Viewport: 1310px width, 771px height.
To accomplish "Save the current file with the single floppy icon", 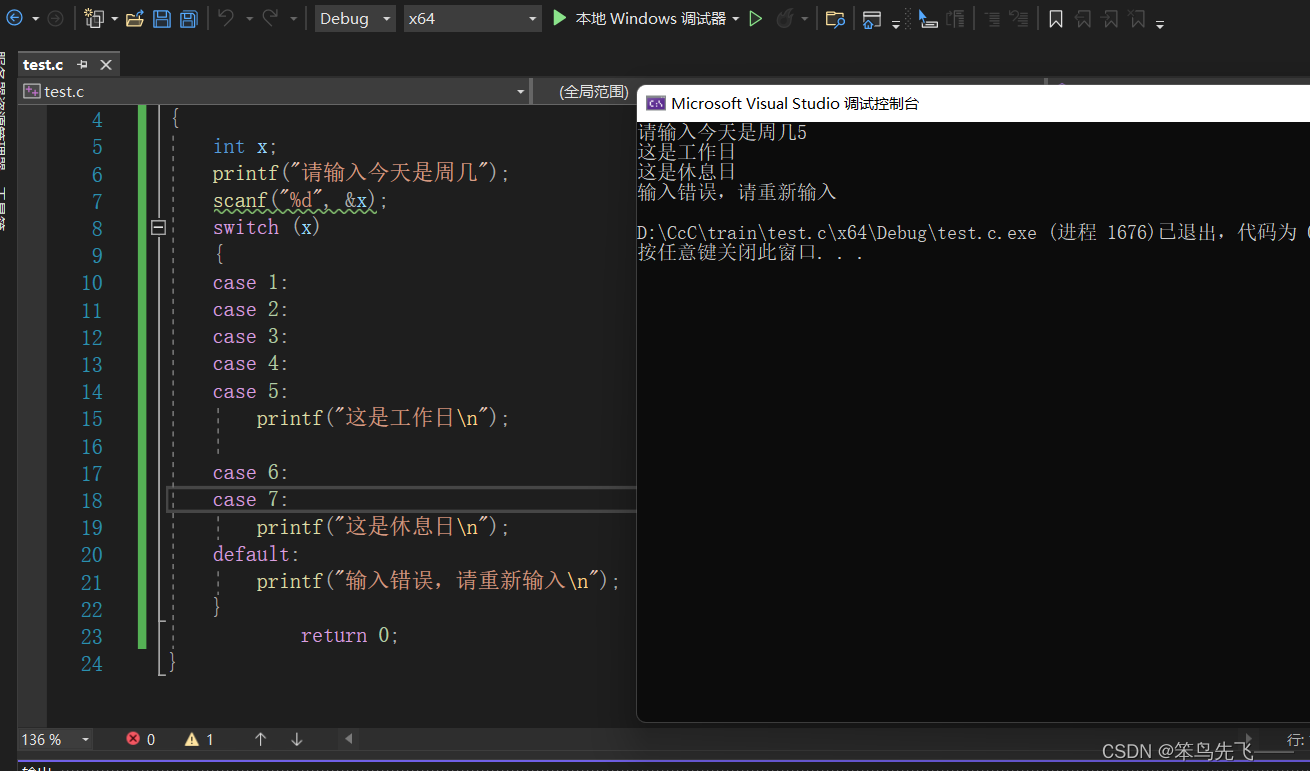I will point(162,18).
